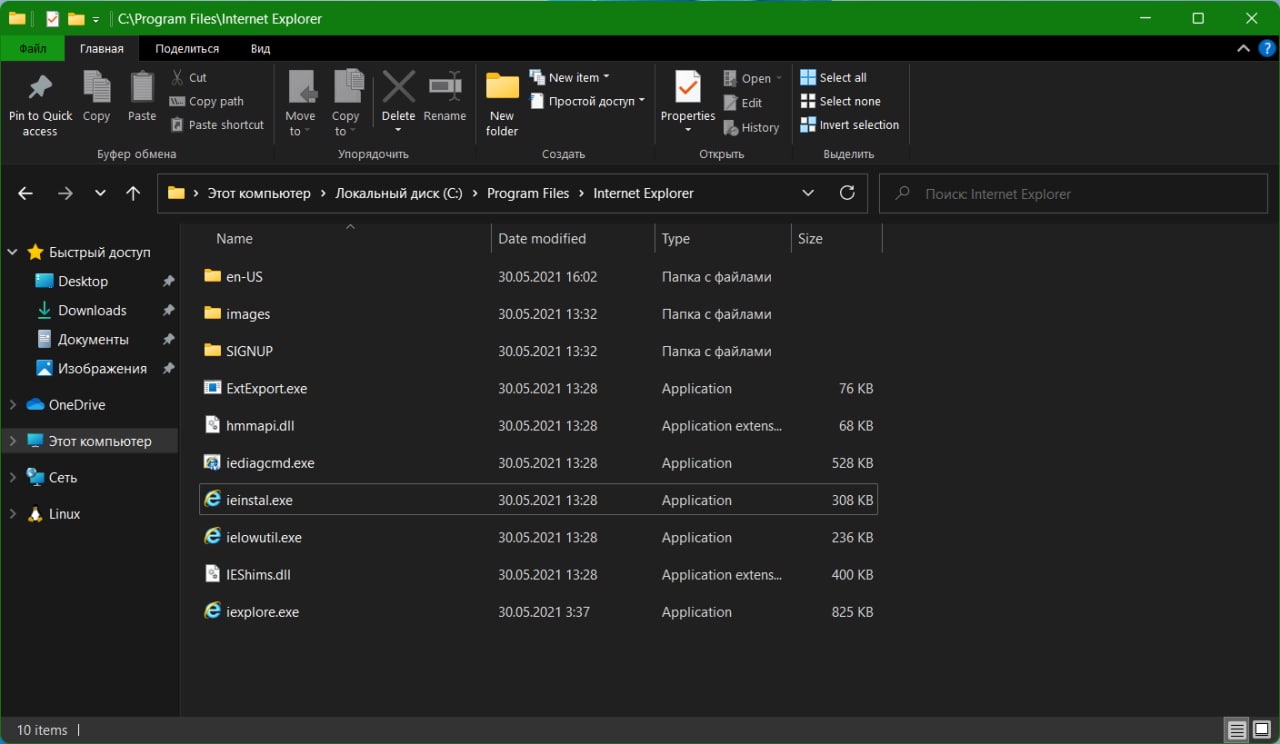Select hmmapi.dll file
This screenshot has width=1280, height=744.
coord(538,426)
